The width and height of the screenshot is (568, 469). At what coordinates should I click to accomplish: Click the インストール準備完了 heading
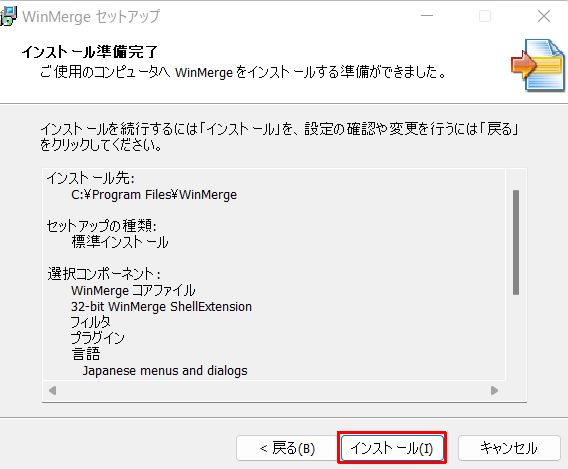click(x=90, y=52)
